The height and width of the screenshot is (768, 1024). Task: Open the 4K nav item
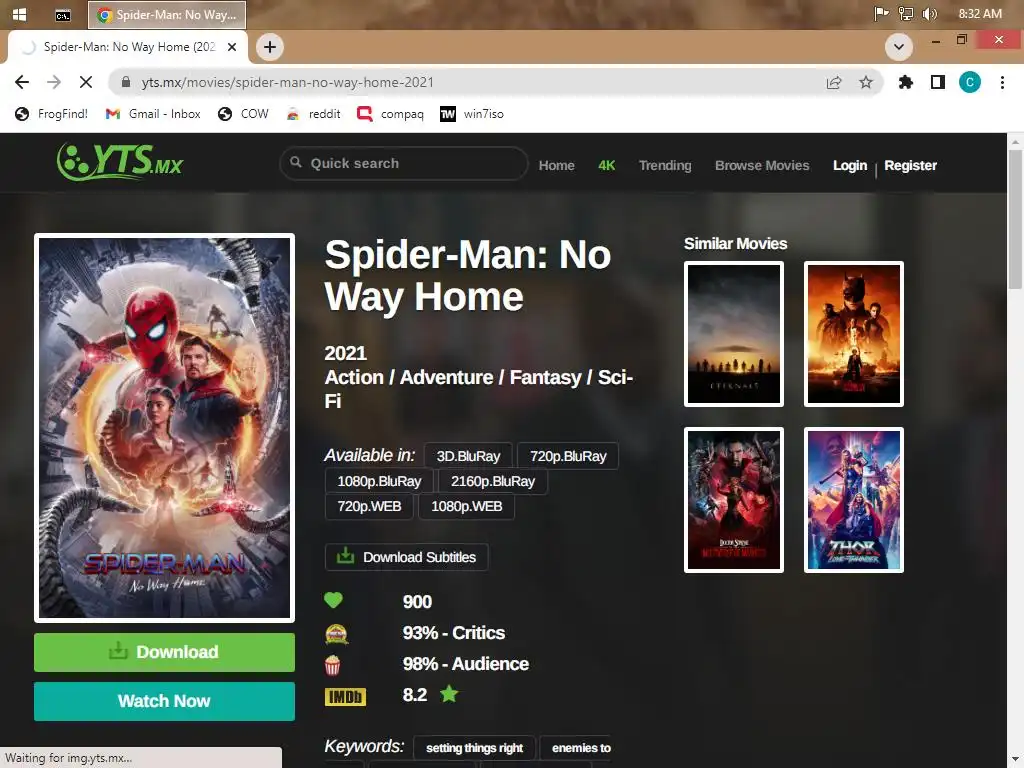(607, 165)
